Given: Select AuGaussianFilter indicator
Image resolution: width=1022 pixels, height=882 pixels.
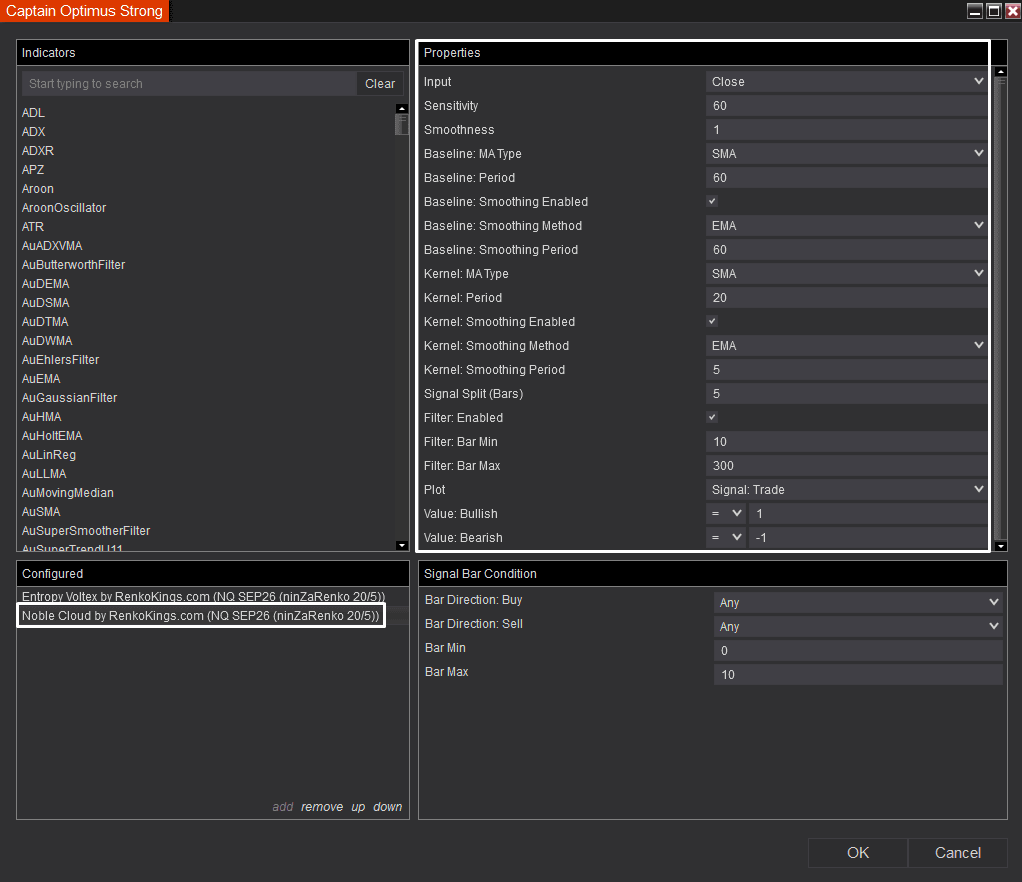Looking at the screenshot, I should pyautogui.click(x=70, y=398).
